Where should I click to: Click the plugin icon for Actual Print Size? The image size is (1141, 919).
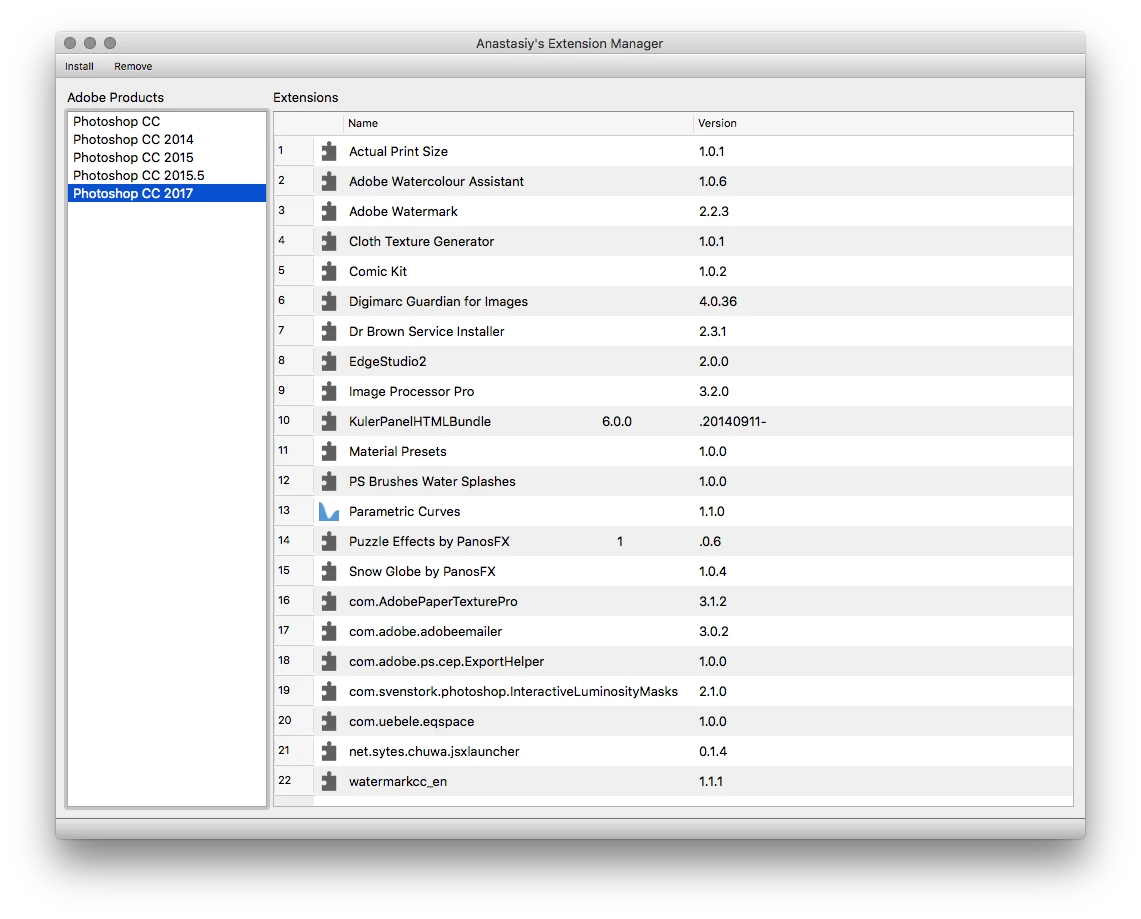pos(329,151)
